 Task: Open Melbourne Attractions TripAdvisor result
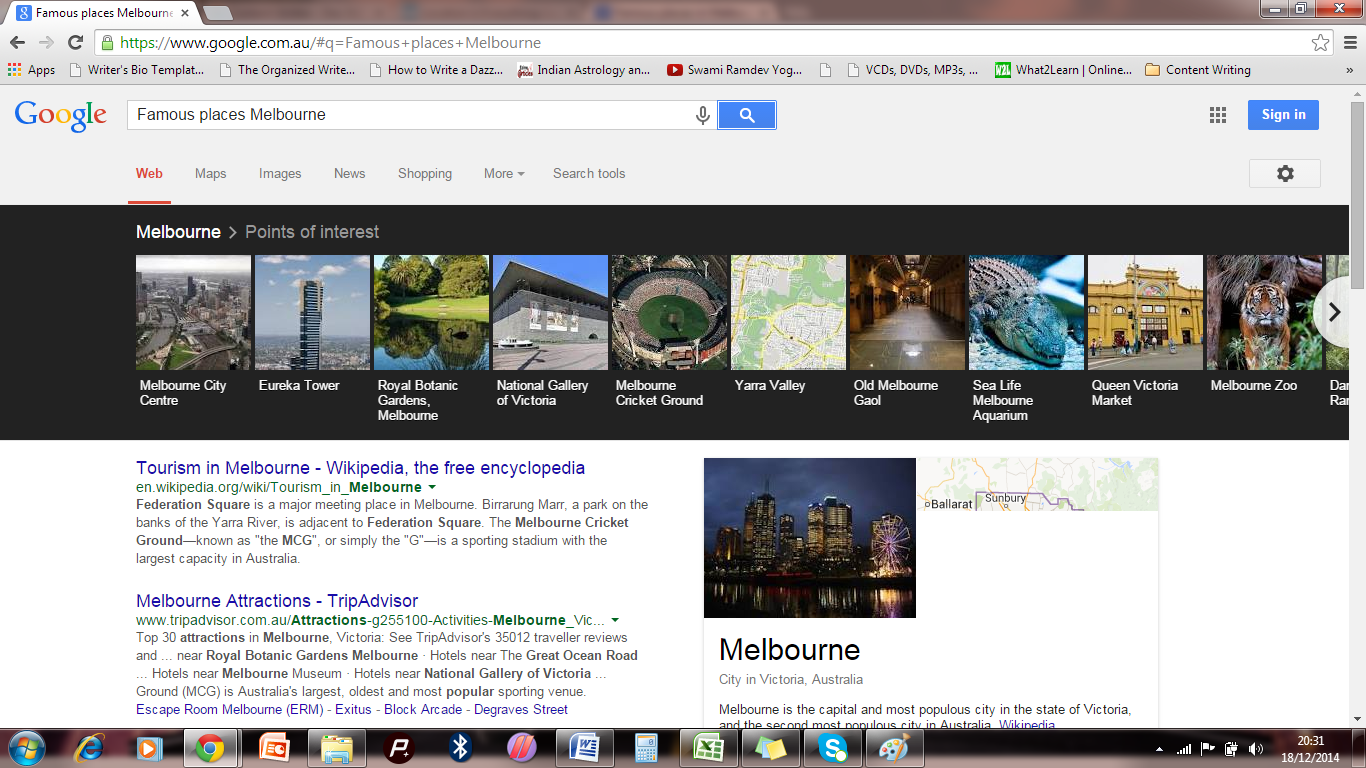[x=277, y=601]
